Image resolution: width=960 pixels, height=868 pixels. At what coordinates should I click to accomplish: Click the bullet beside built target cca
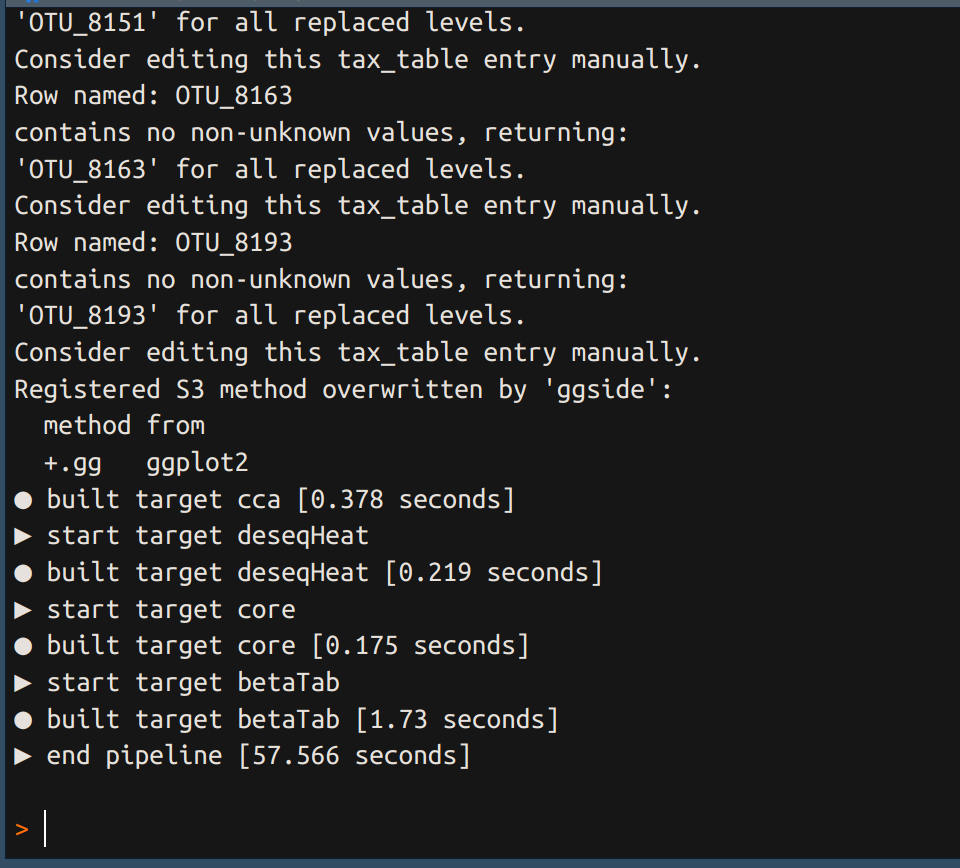click(23, 499)
